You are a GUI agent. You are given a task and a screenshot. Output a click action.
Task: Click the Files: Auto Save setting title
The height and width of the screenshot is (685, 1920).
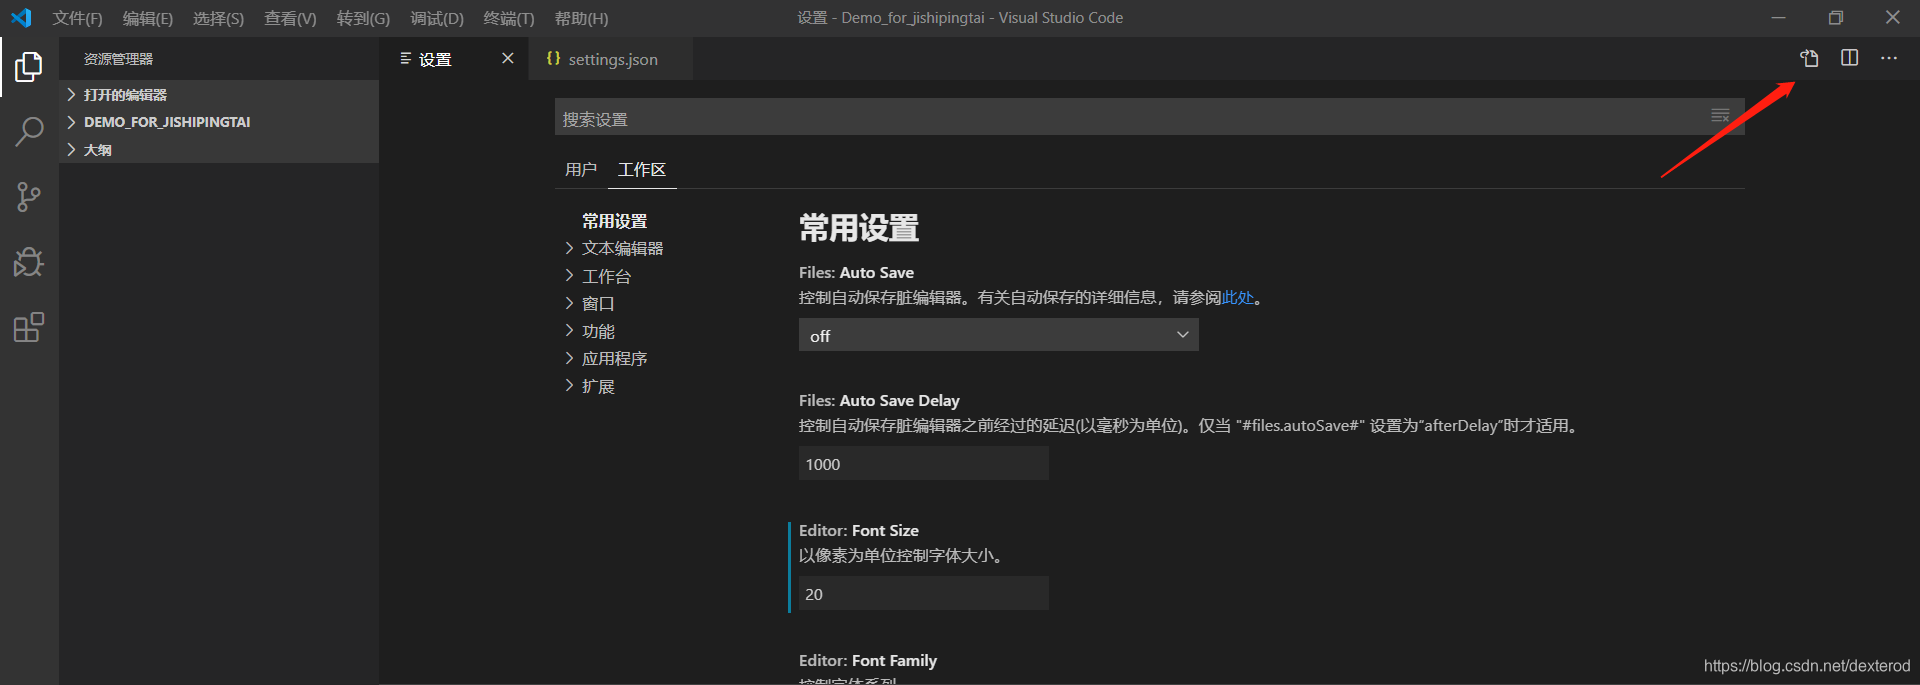pyautogui.click(x=856, y=272)
